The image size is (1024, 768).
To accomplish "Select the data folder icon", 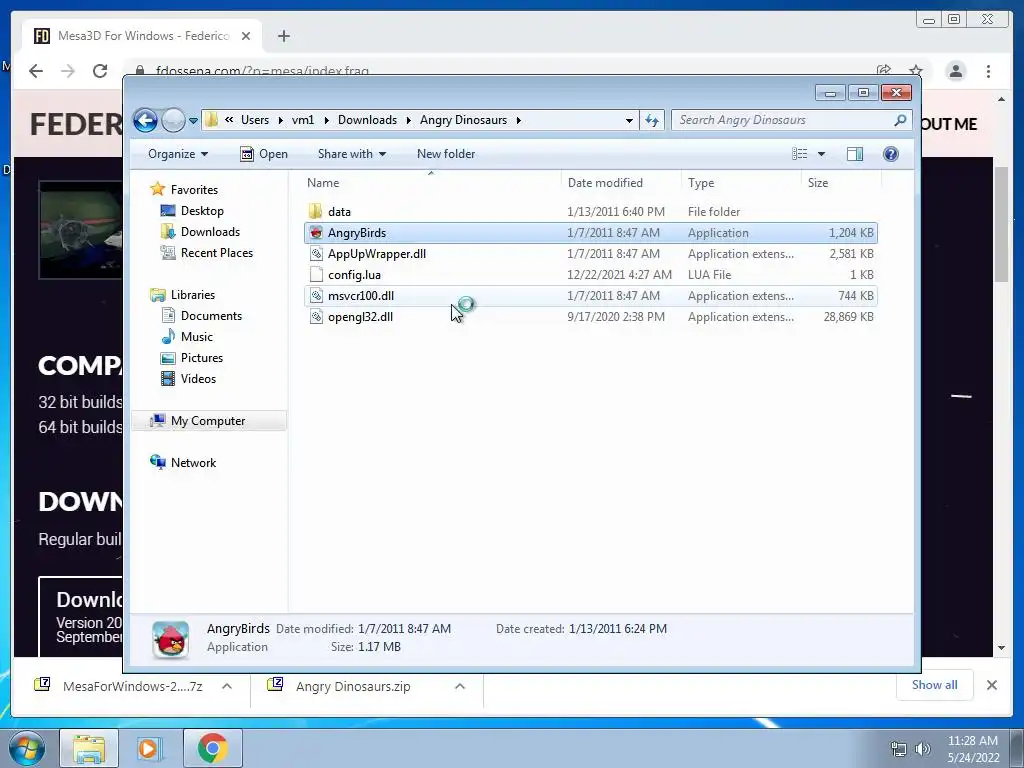I will [x=316, y=212].
